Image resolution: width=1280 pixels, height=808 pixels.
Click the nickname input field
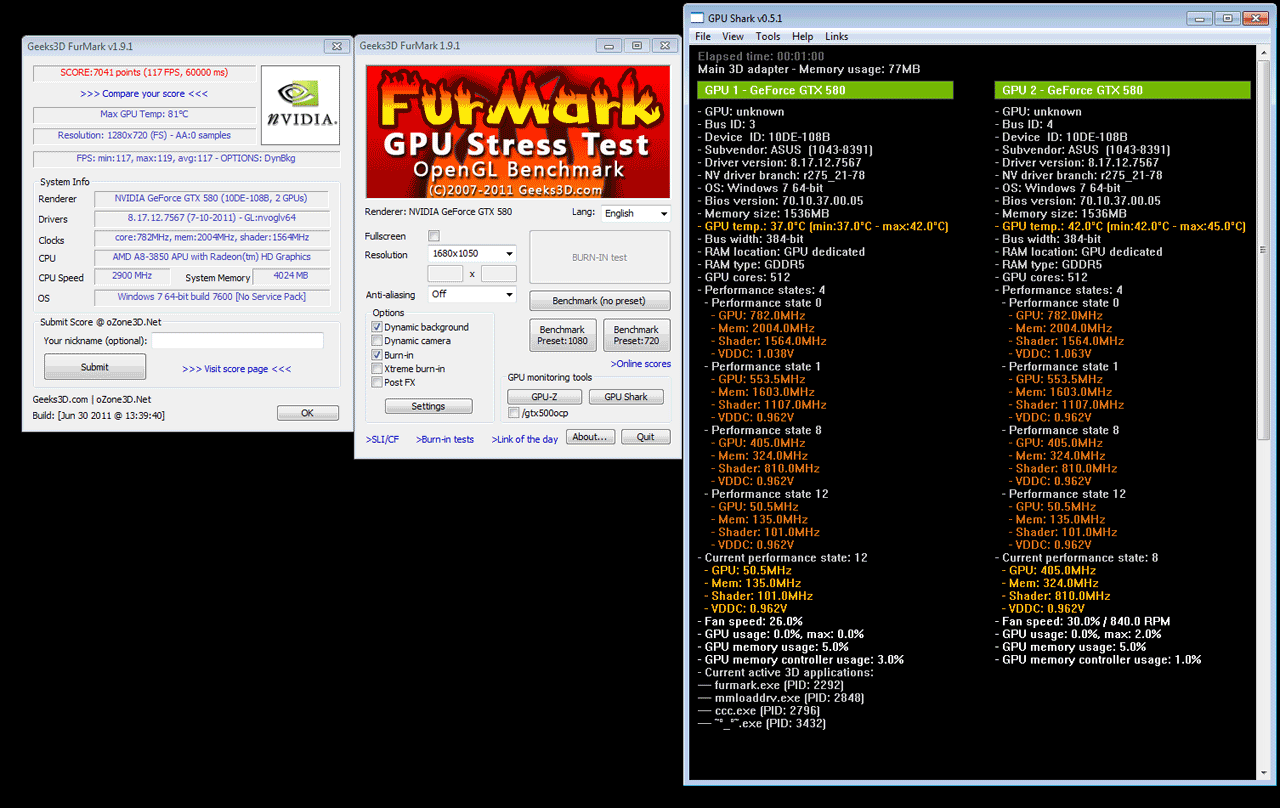tap(237, 341)
